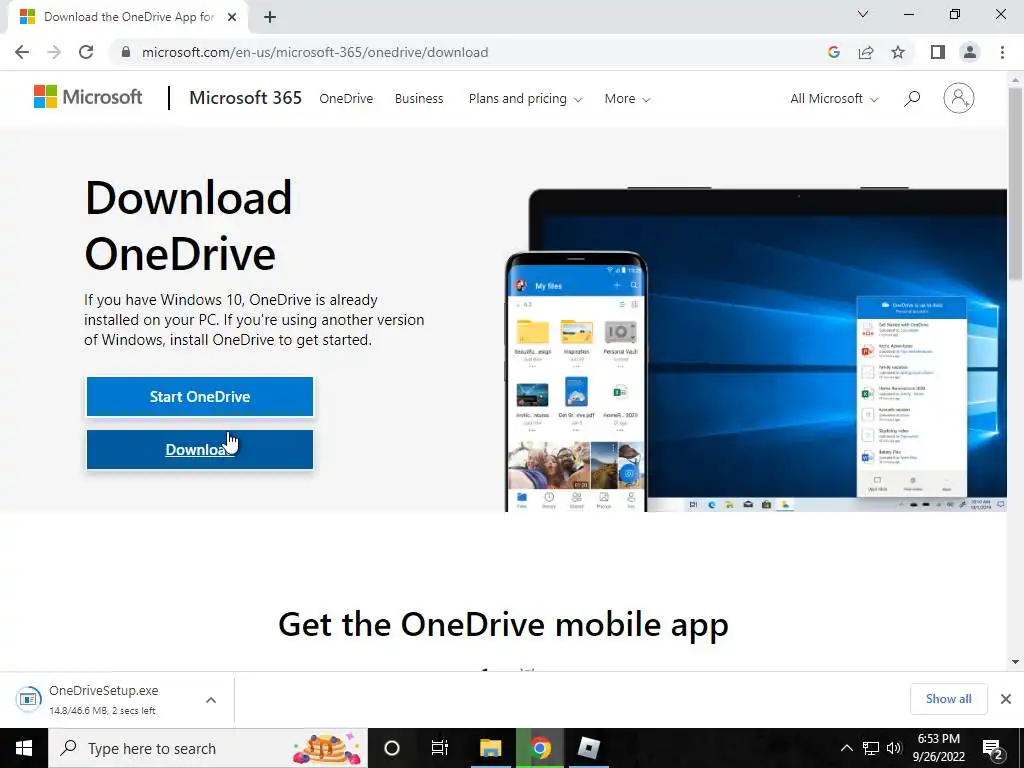Click Show all downloads
The width and height of the screenshot is (1024, 768).
[x=948, y=699]
